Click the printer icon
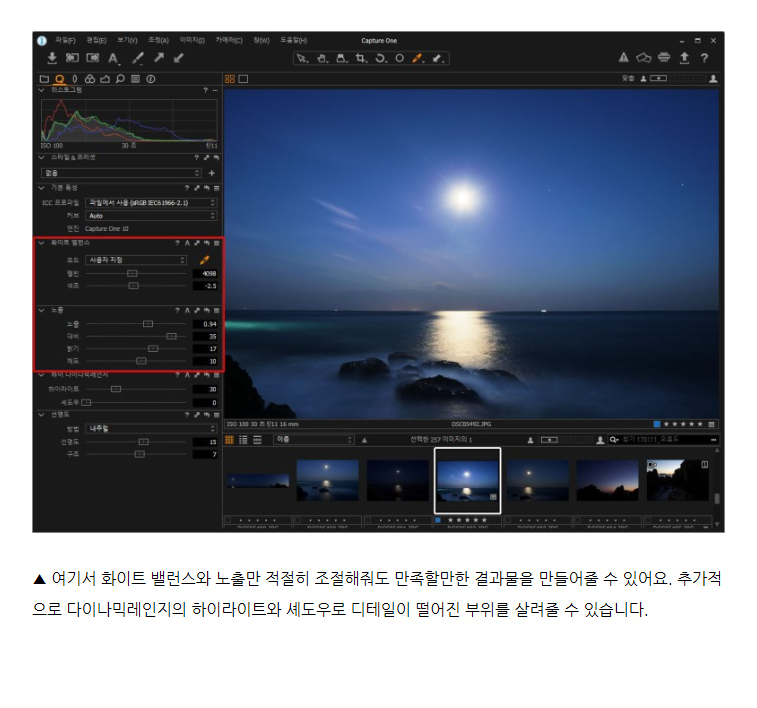This screenshot has width=757, height=708. click(664, 57)
